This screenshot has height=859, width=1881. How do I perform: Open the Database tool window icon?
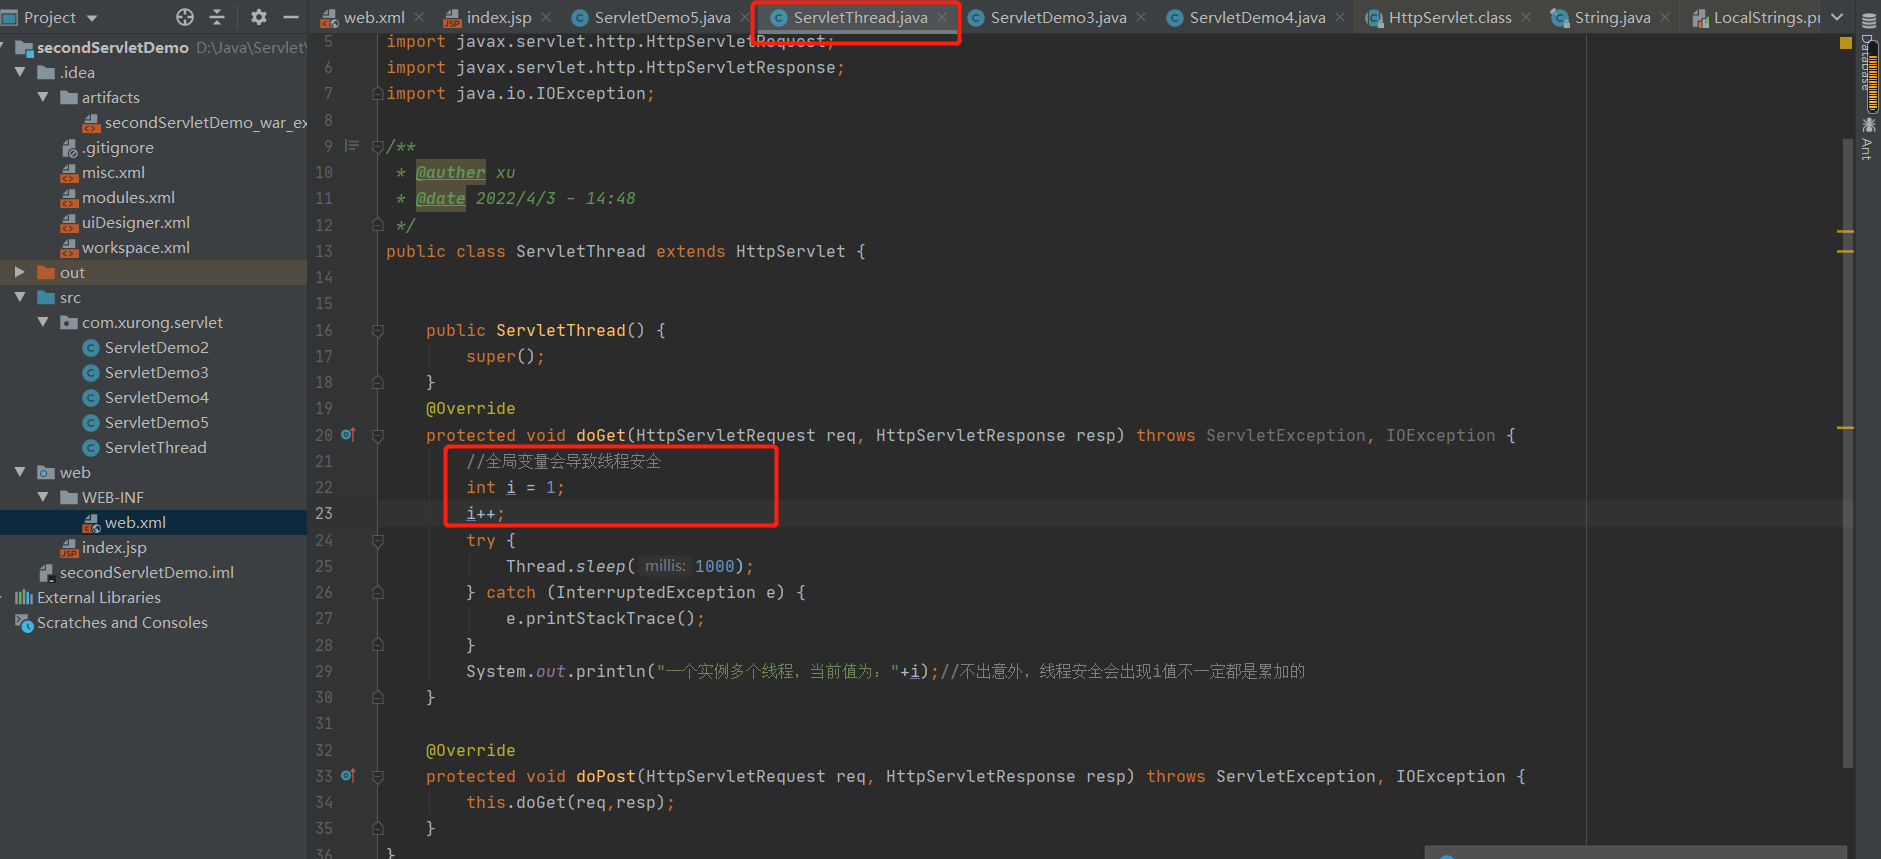point(1868,20)
